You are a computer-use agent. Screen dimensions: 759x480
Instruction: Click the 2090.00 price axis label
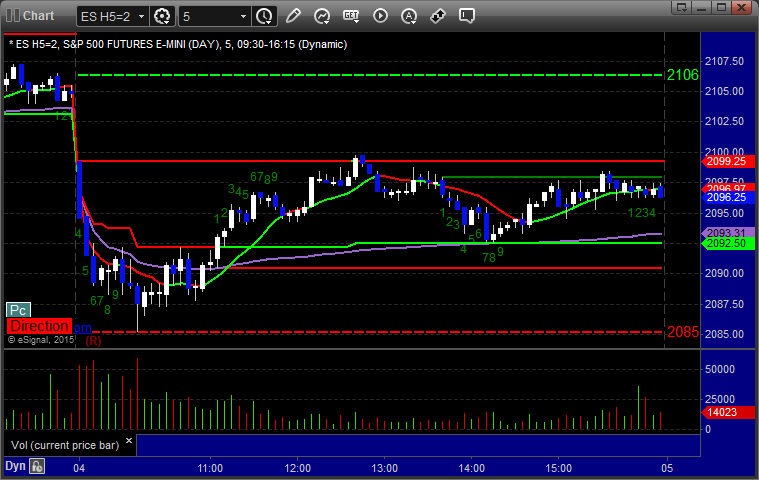click(x=724, y=273)
